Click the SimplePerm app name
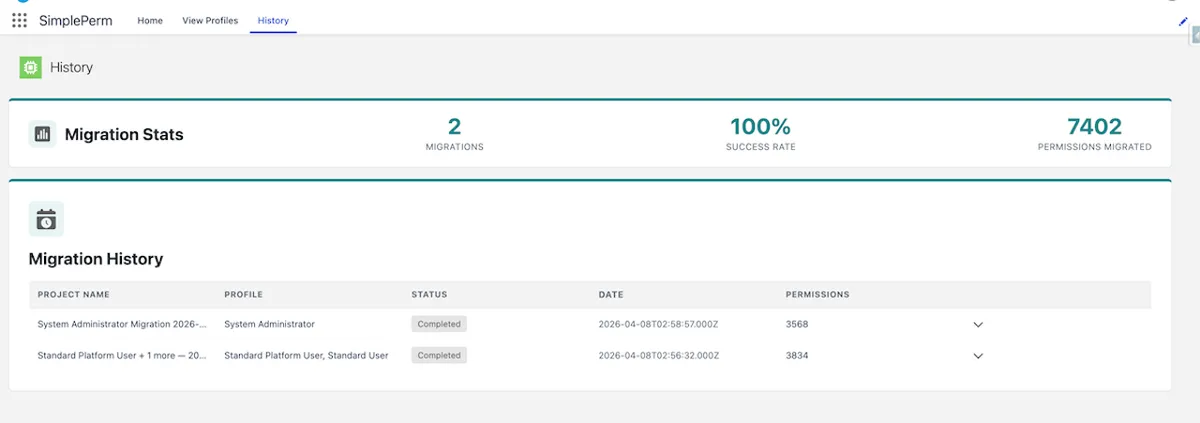1200x423 pixels. pos(76,20)
